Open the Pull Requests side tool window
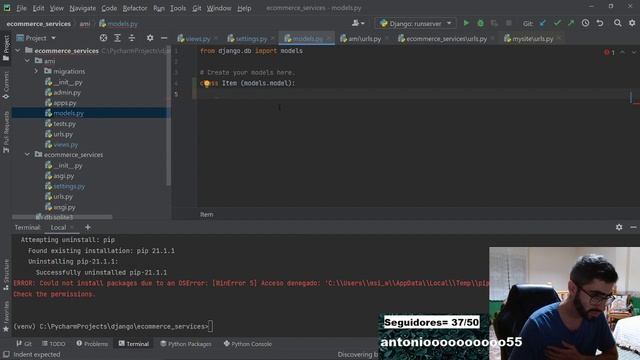The image size is (640, 360). pos(6,132)
